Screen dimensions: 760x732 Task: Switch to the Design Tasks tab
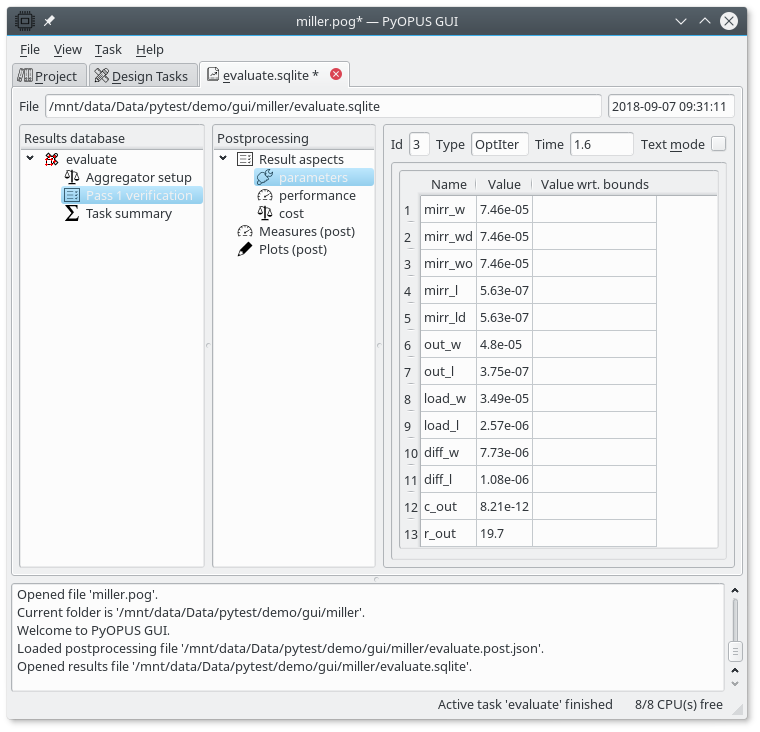point(141,76)
